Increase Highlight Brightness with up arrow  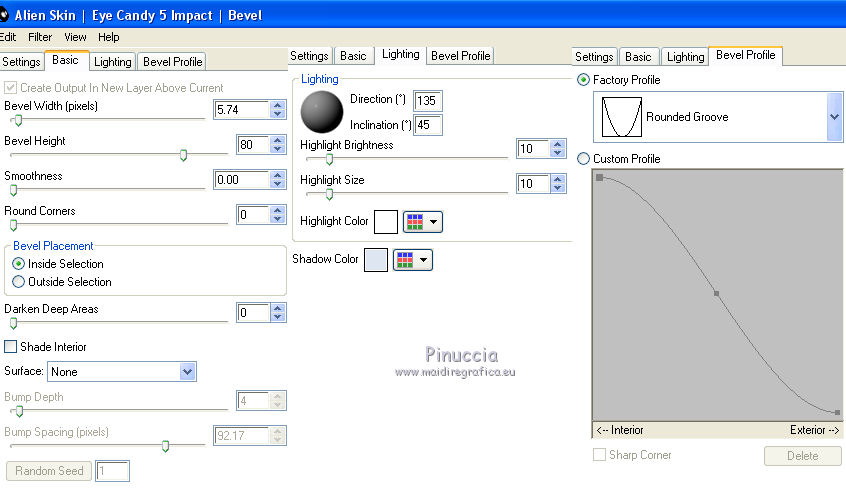click(x=558, y=144)
